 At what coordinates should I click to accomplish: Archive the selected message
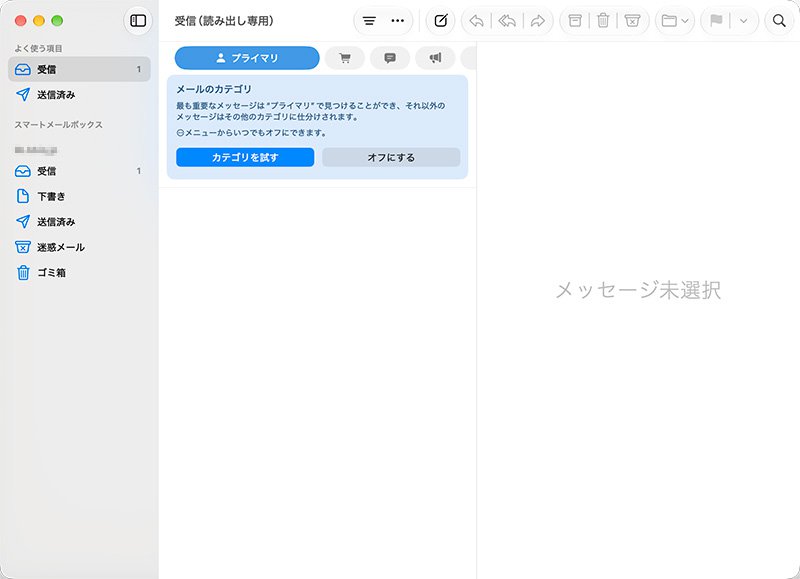[575, 21]
